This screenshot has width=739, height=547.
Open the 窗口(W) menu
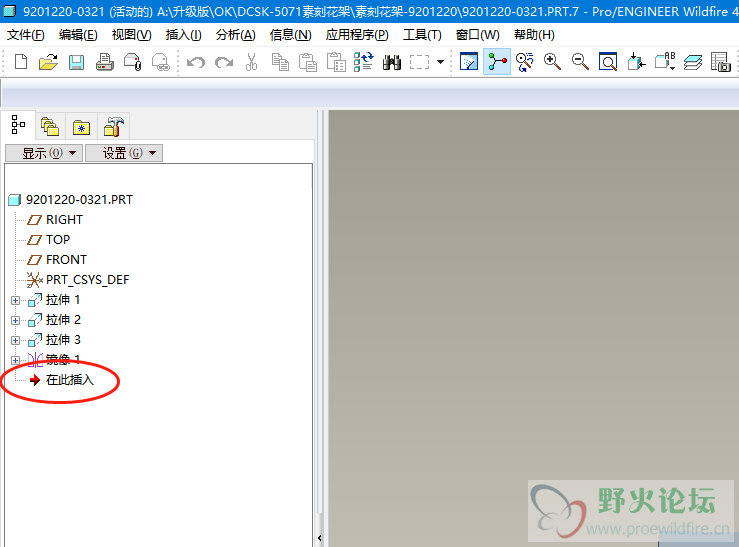coord(478,35)
